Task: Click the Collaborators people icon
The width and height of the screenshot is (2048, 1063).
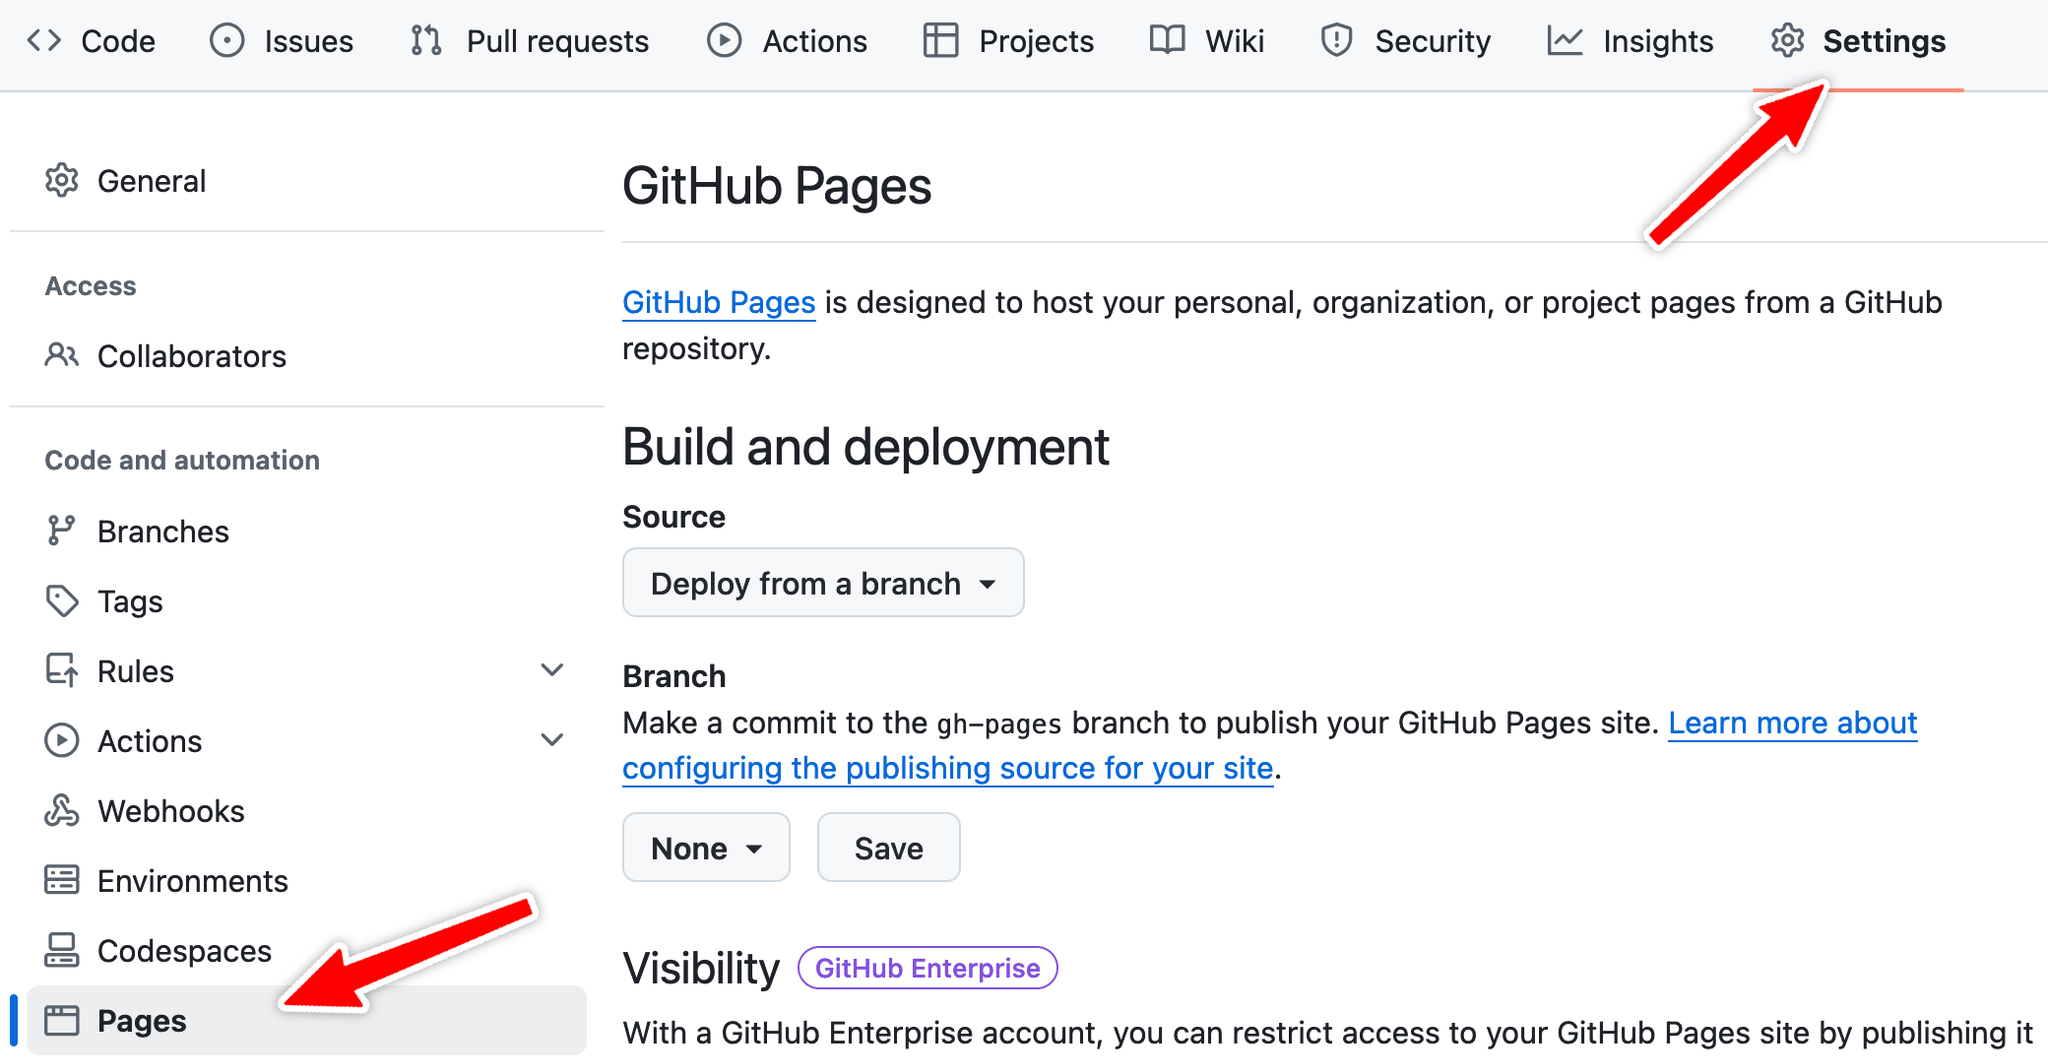Action: pyautogui.click(x=62, y=355)
